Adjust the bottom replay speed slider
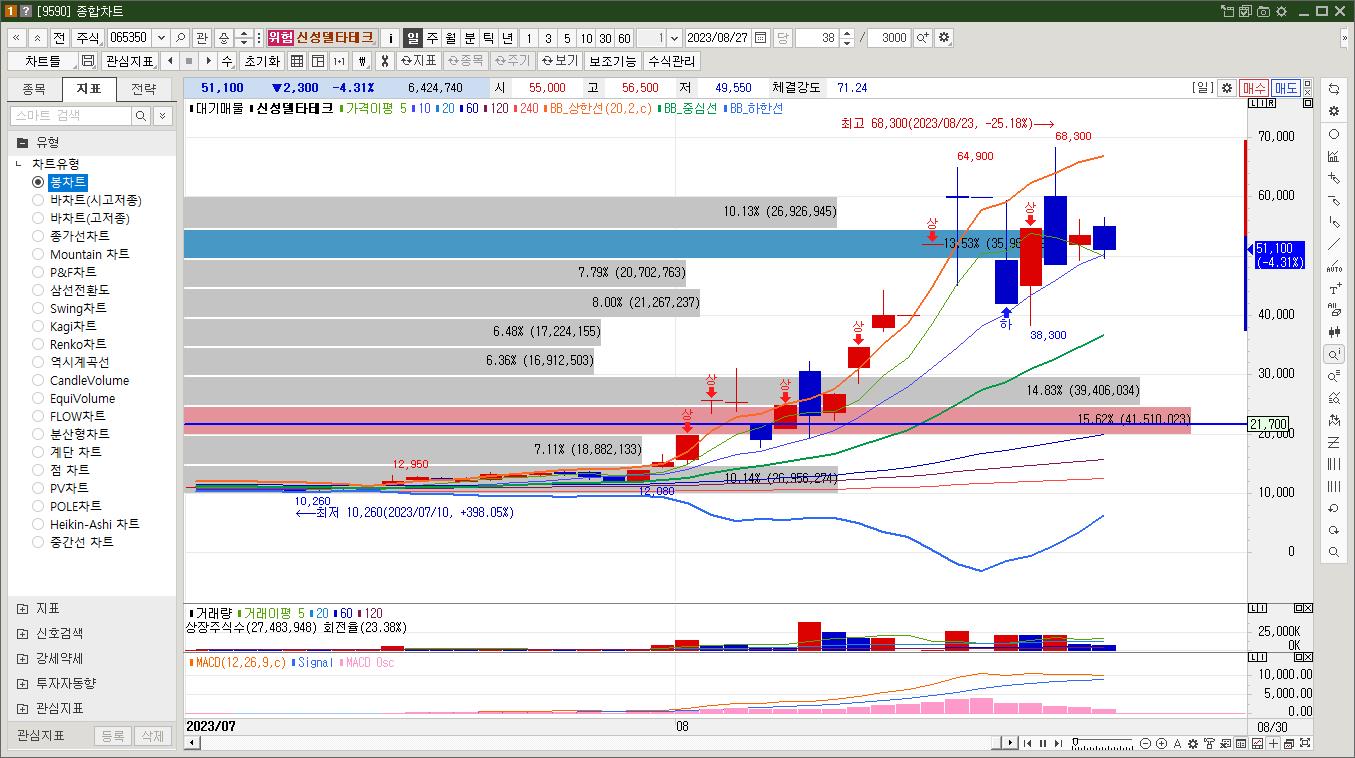This screenshot has height=758, width=1355. tap(1102, 743)
